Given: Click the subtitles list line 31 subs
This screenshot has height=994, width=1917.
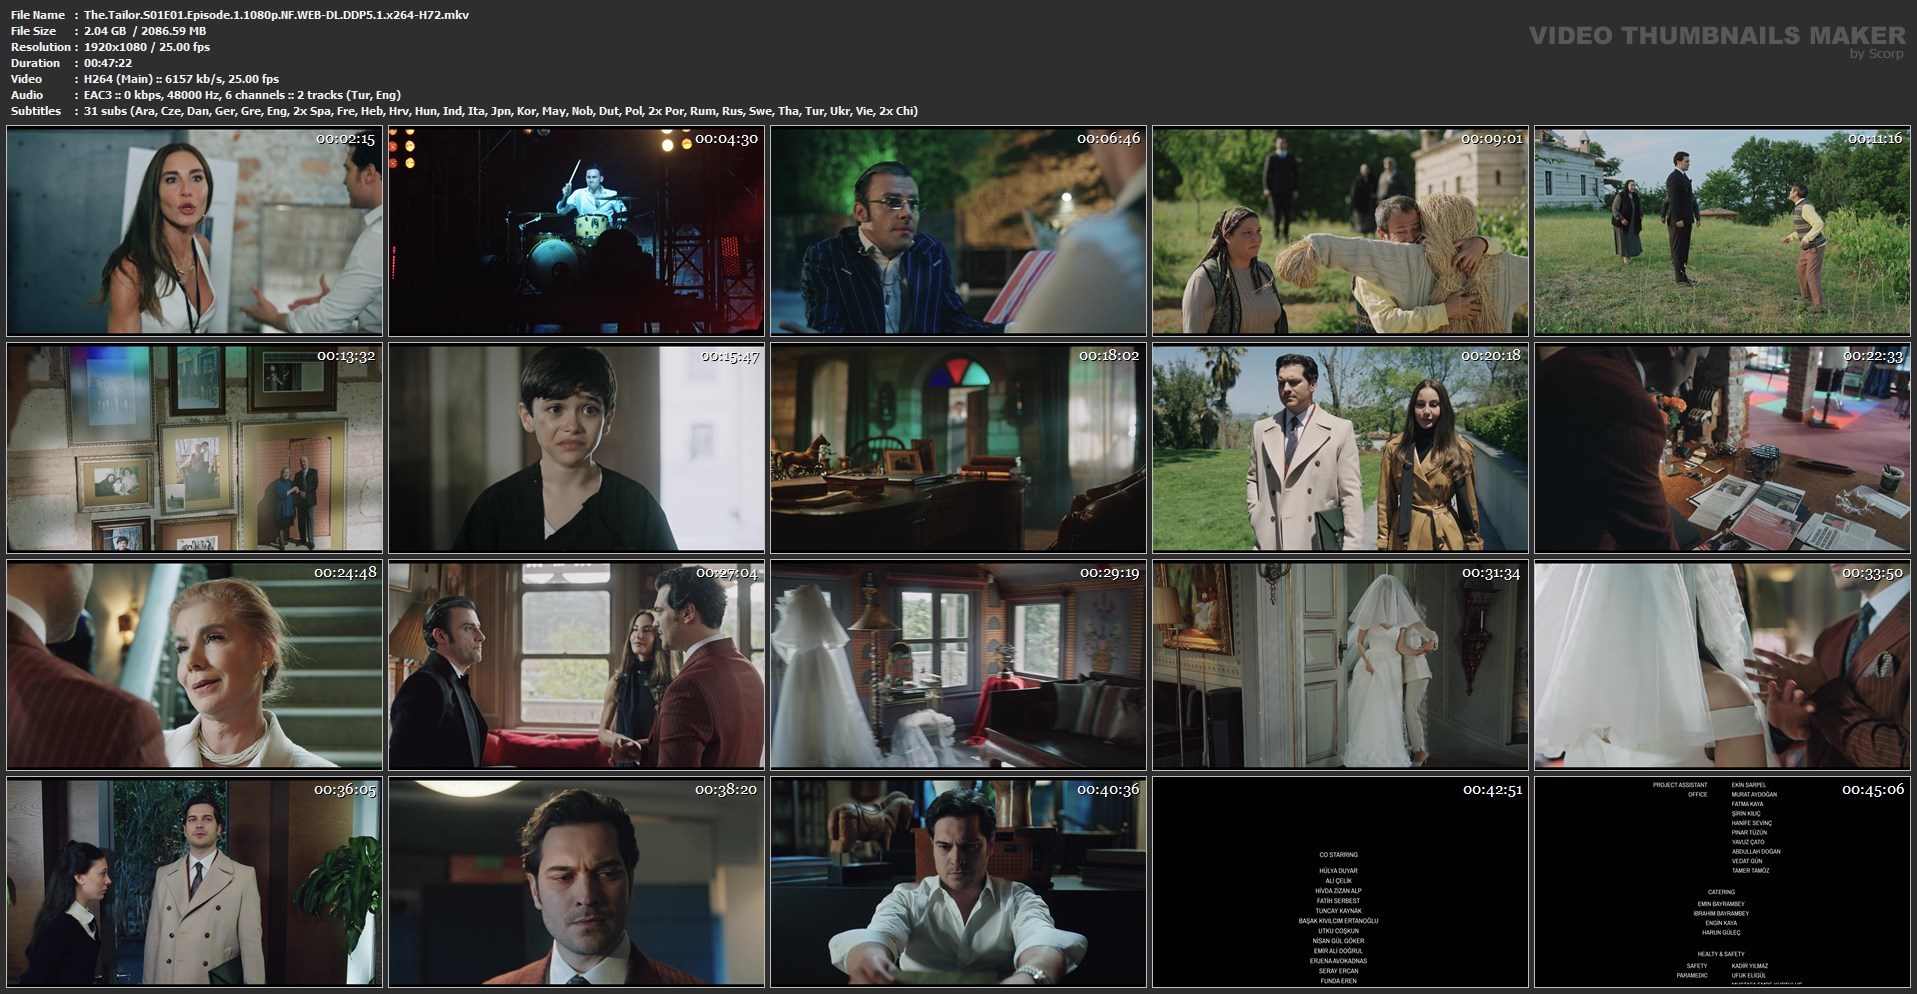Looking at the screenshot, I should [x=501, y=111].
